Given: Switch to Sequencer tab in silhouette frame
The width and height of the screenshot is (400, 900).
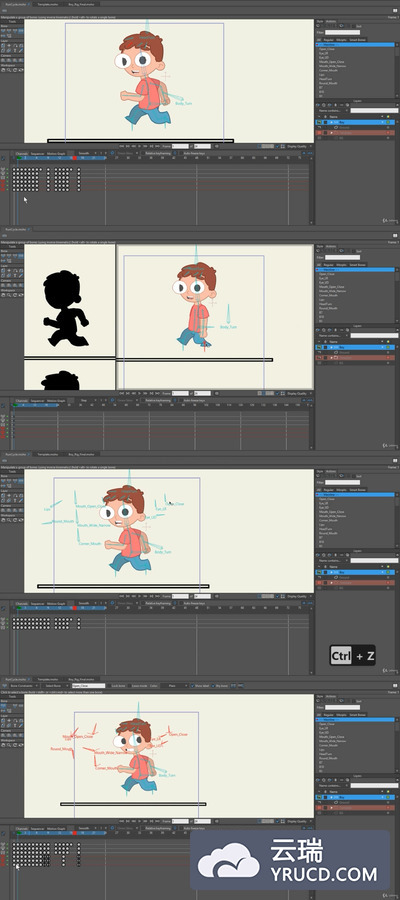Looking at the screenshot, I should [37, 401].
